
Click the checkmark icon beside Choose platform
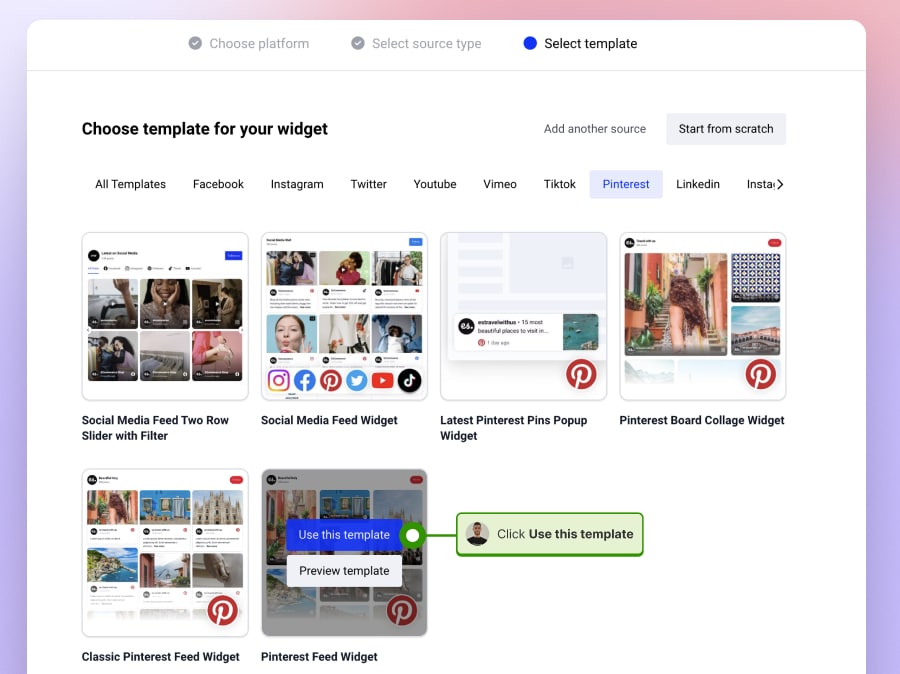[x=195, y=44]
